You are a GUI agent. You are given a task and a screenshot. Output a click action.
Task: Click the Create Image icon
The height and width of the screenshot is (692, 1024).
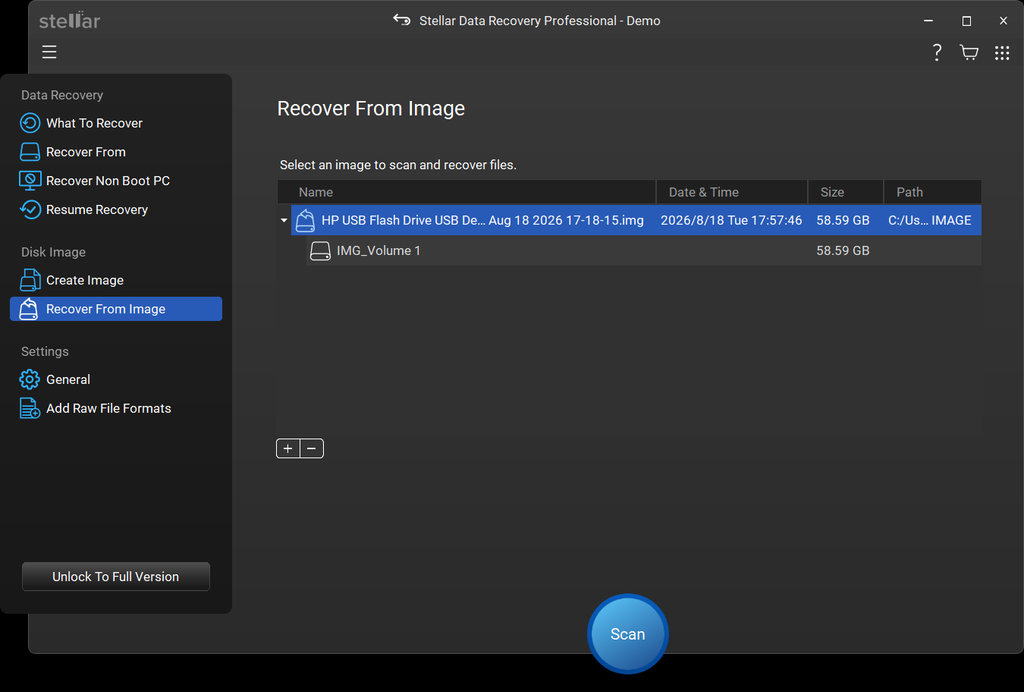click(x=30, y=280)
